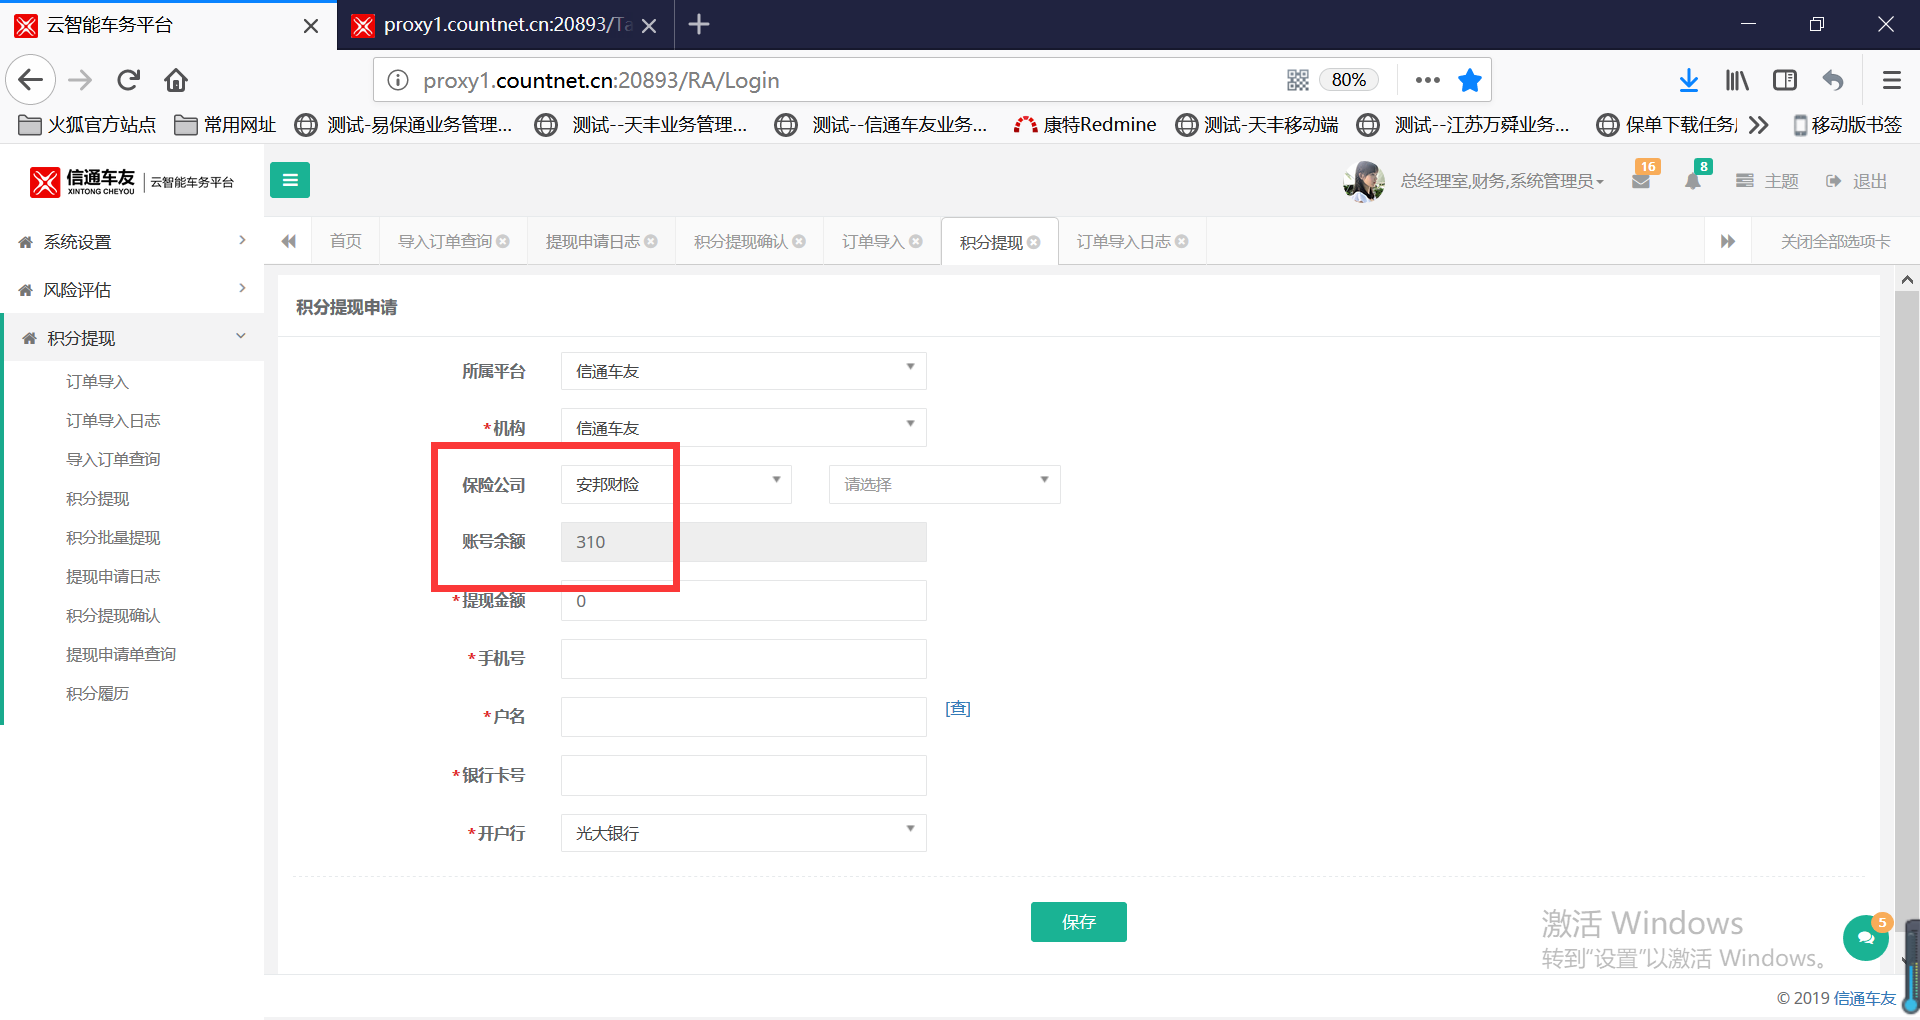This screenshot has height=1020, width=1920.
Task: Switch to the 导入订单查询 tab
Action: click(445, 241)
